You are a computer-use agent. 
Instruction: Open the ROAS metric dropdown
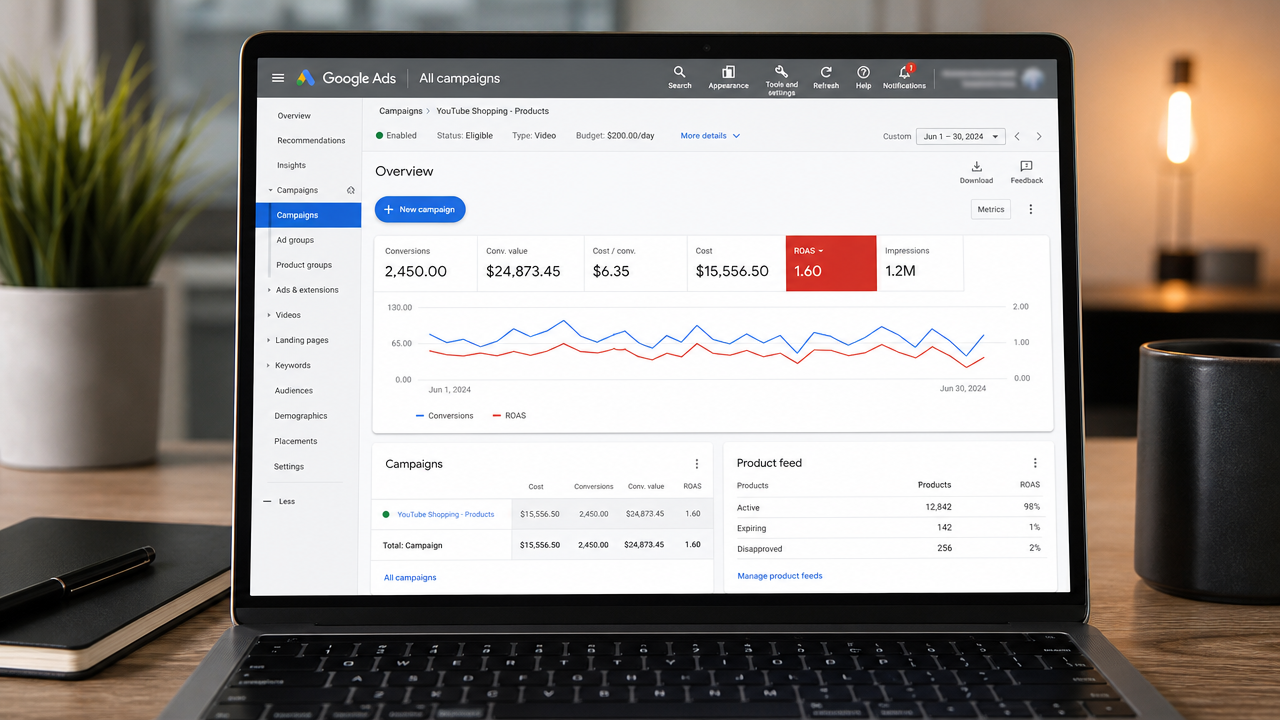(808, 251)
